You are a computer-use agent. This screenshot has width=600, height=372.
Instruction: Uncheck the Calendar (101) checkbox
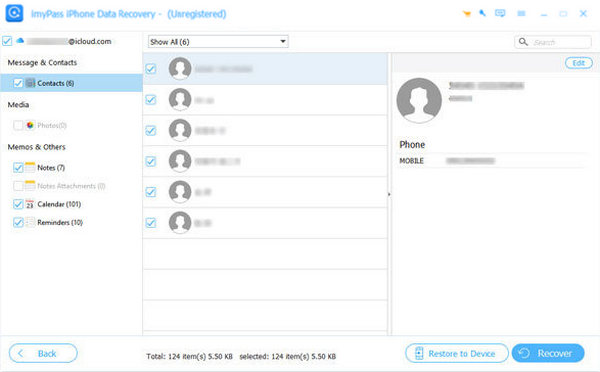pyautogui.click(x=18, y=204)
